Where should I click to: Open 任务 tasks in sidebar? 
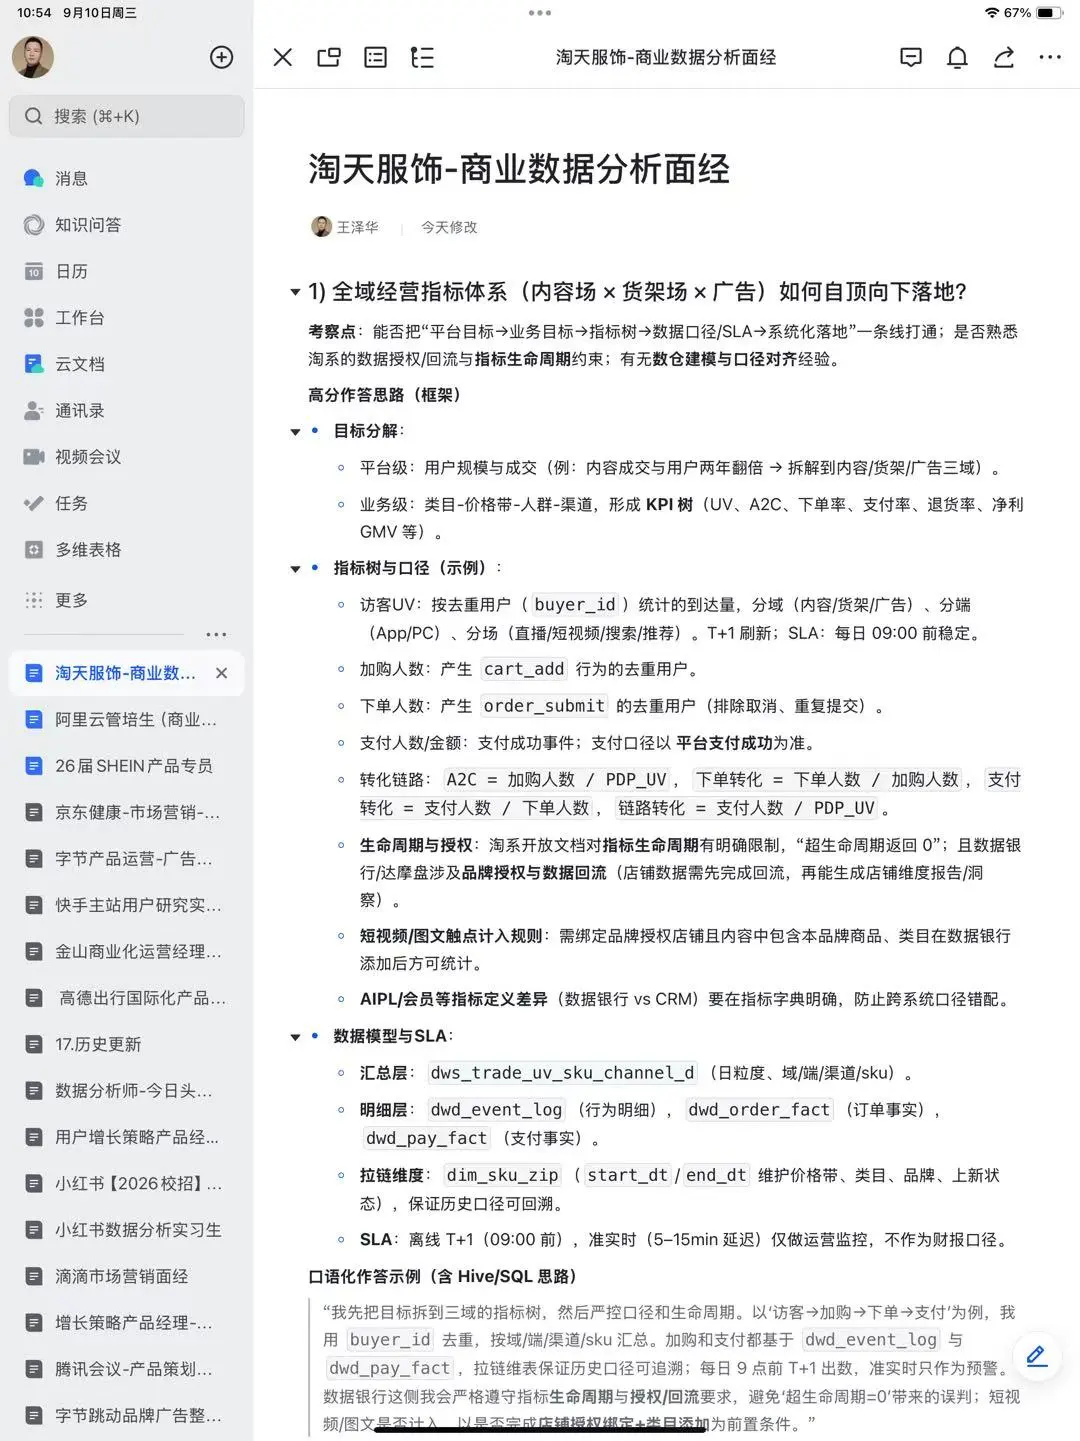coord(127,503)
